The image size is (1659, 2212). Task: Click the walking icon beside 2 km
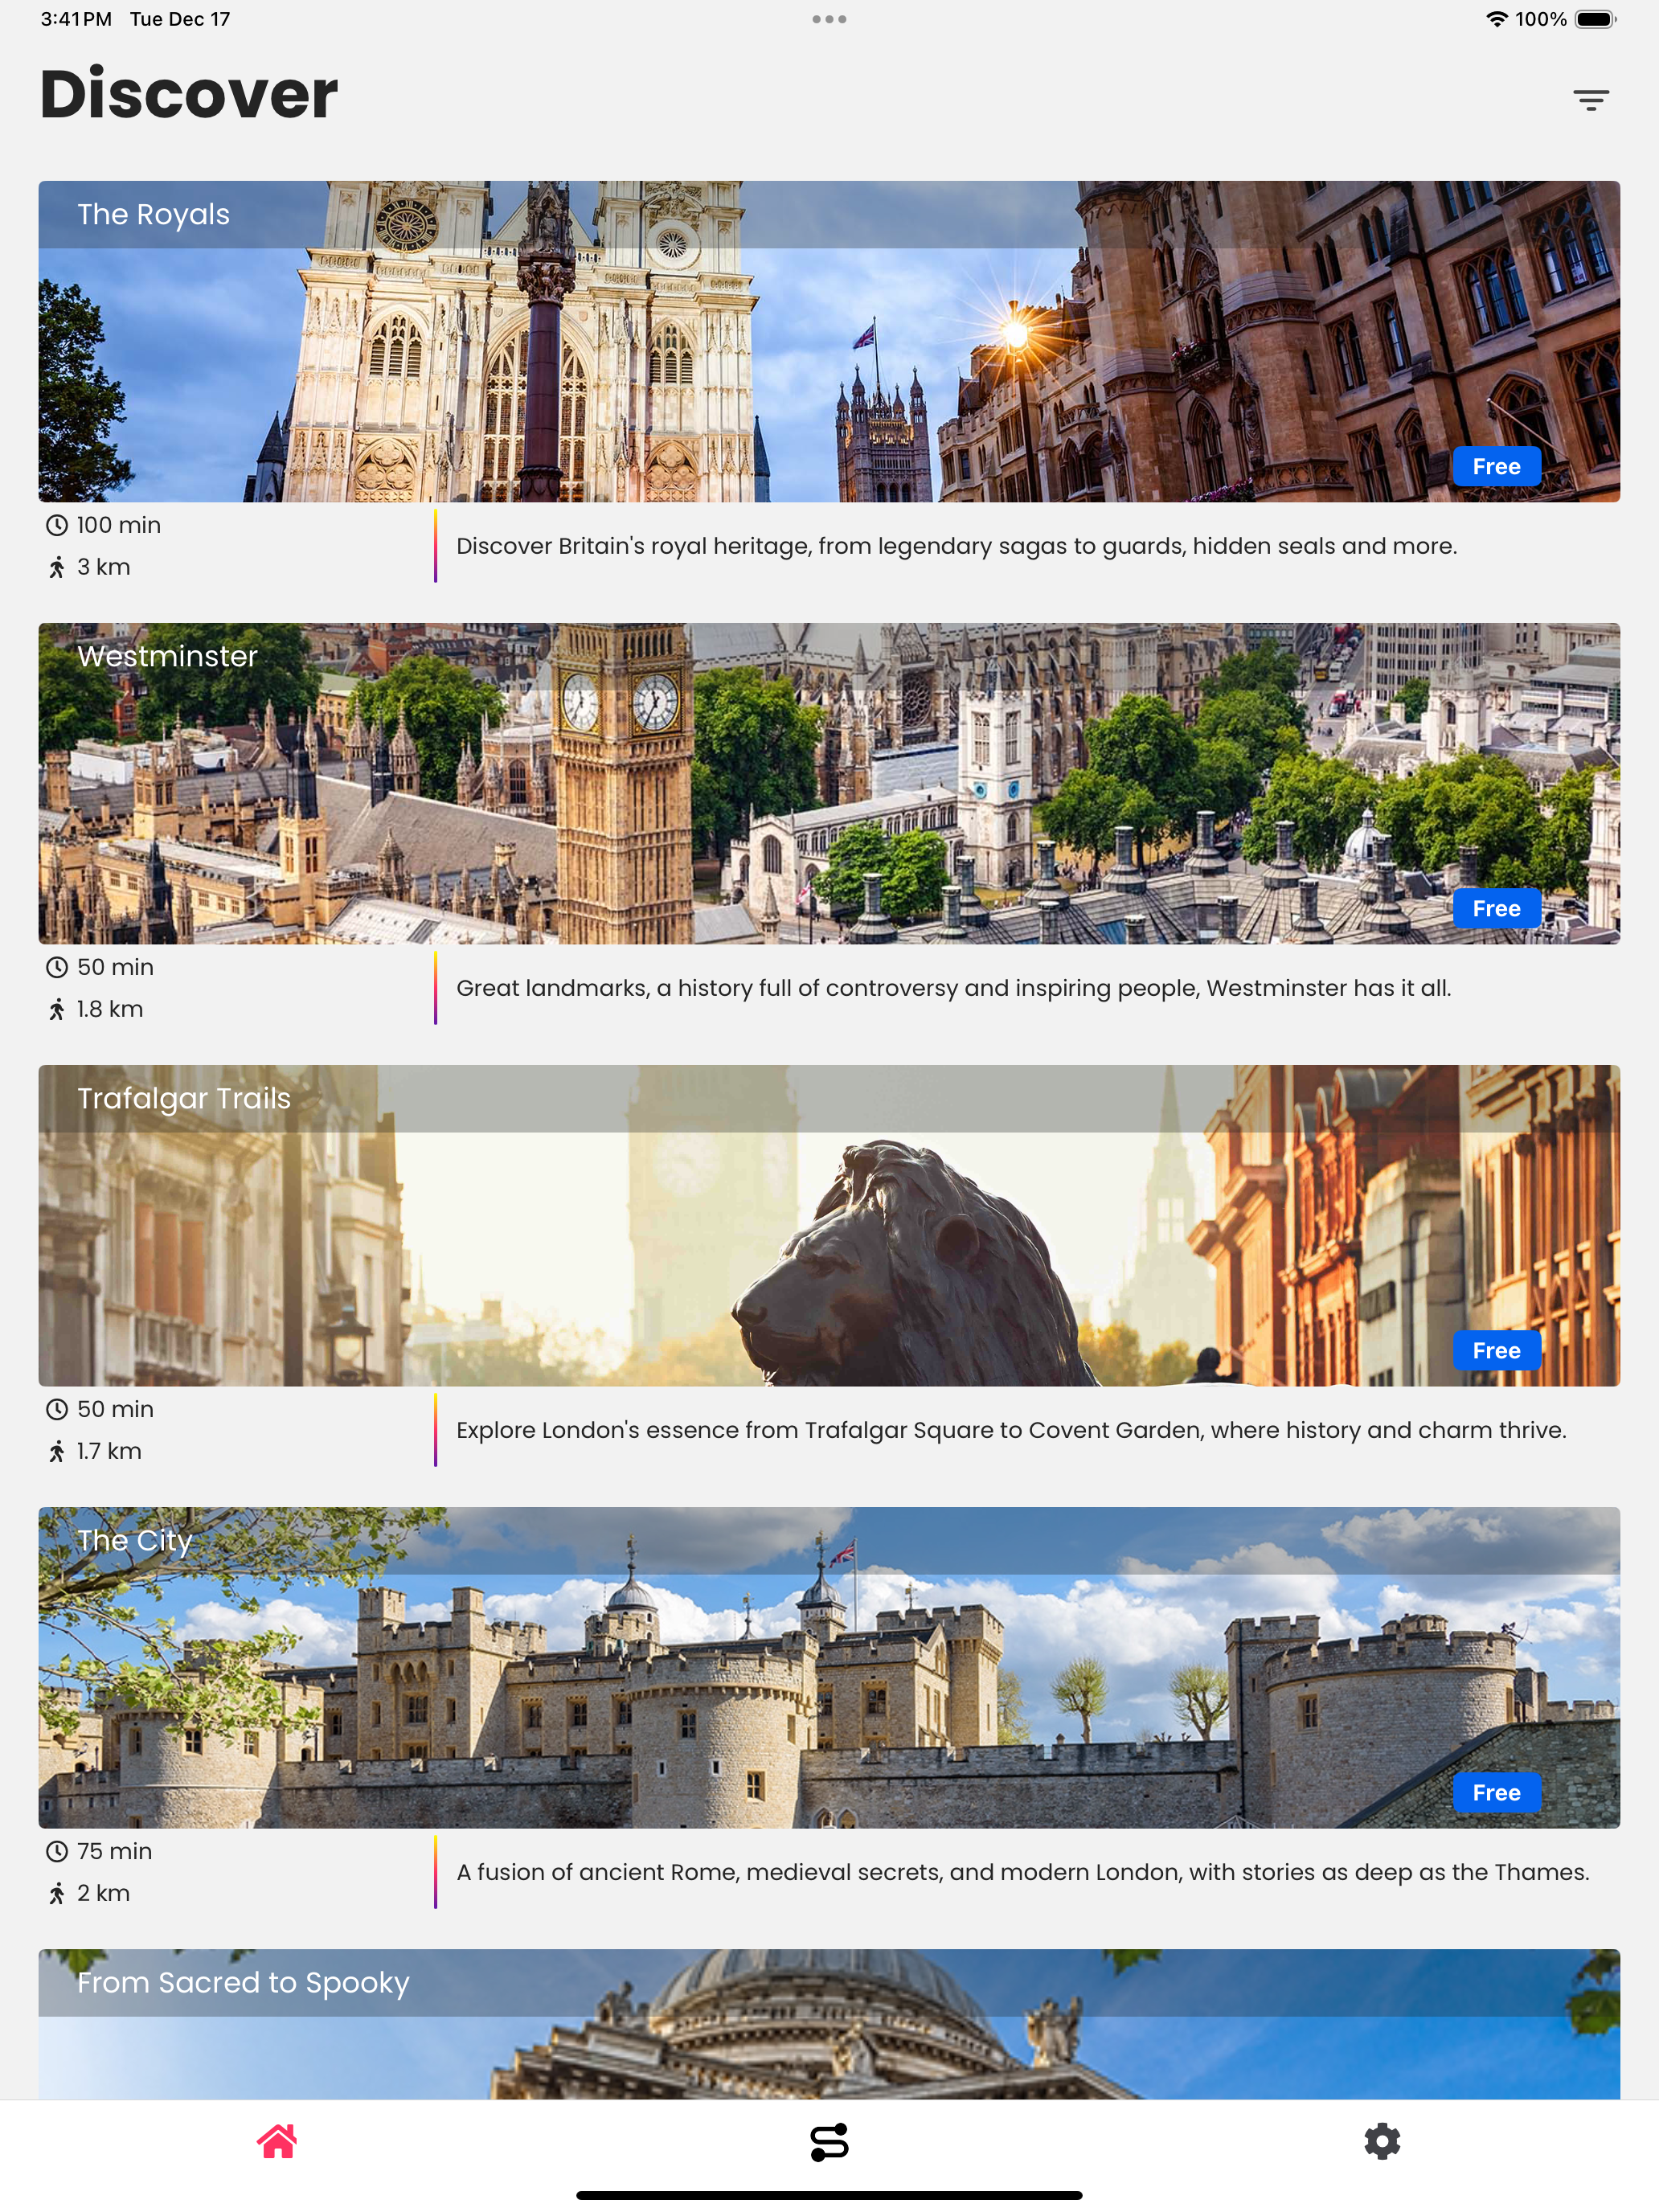tap(57, 1893)
